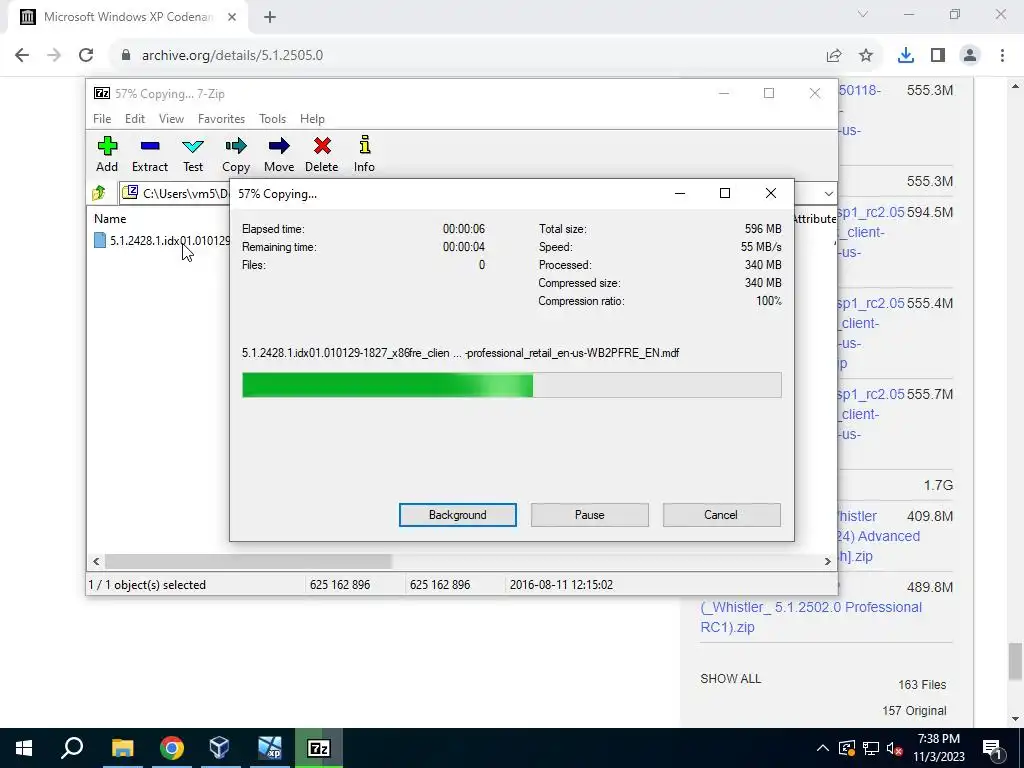Screen dimensions: 1024x768
Task: Expand the 7-Zip path dropdown arrow
Action: (x=828, y=193)
